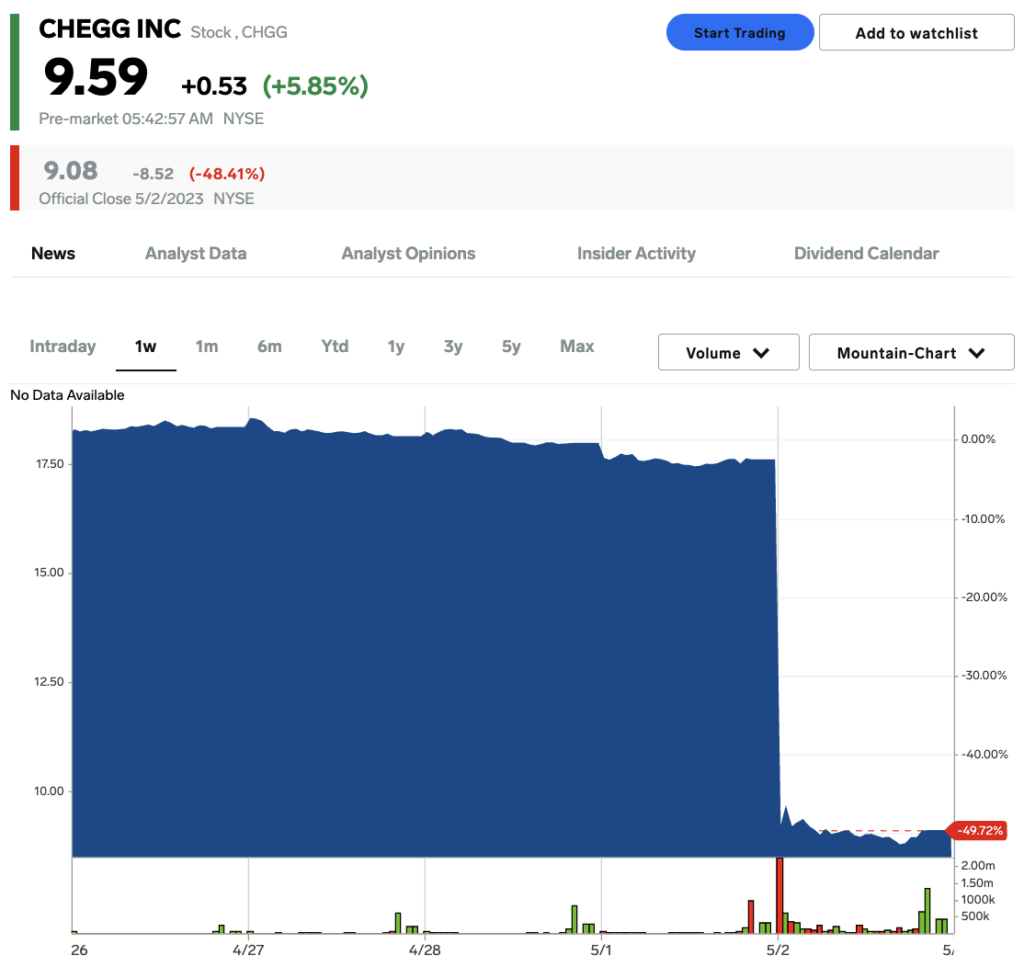Click the -20.00% axis label
Viewport: 1024px width, 967px height.
984,597
